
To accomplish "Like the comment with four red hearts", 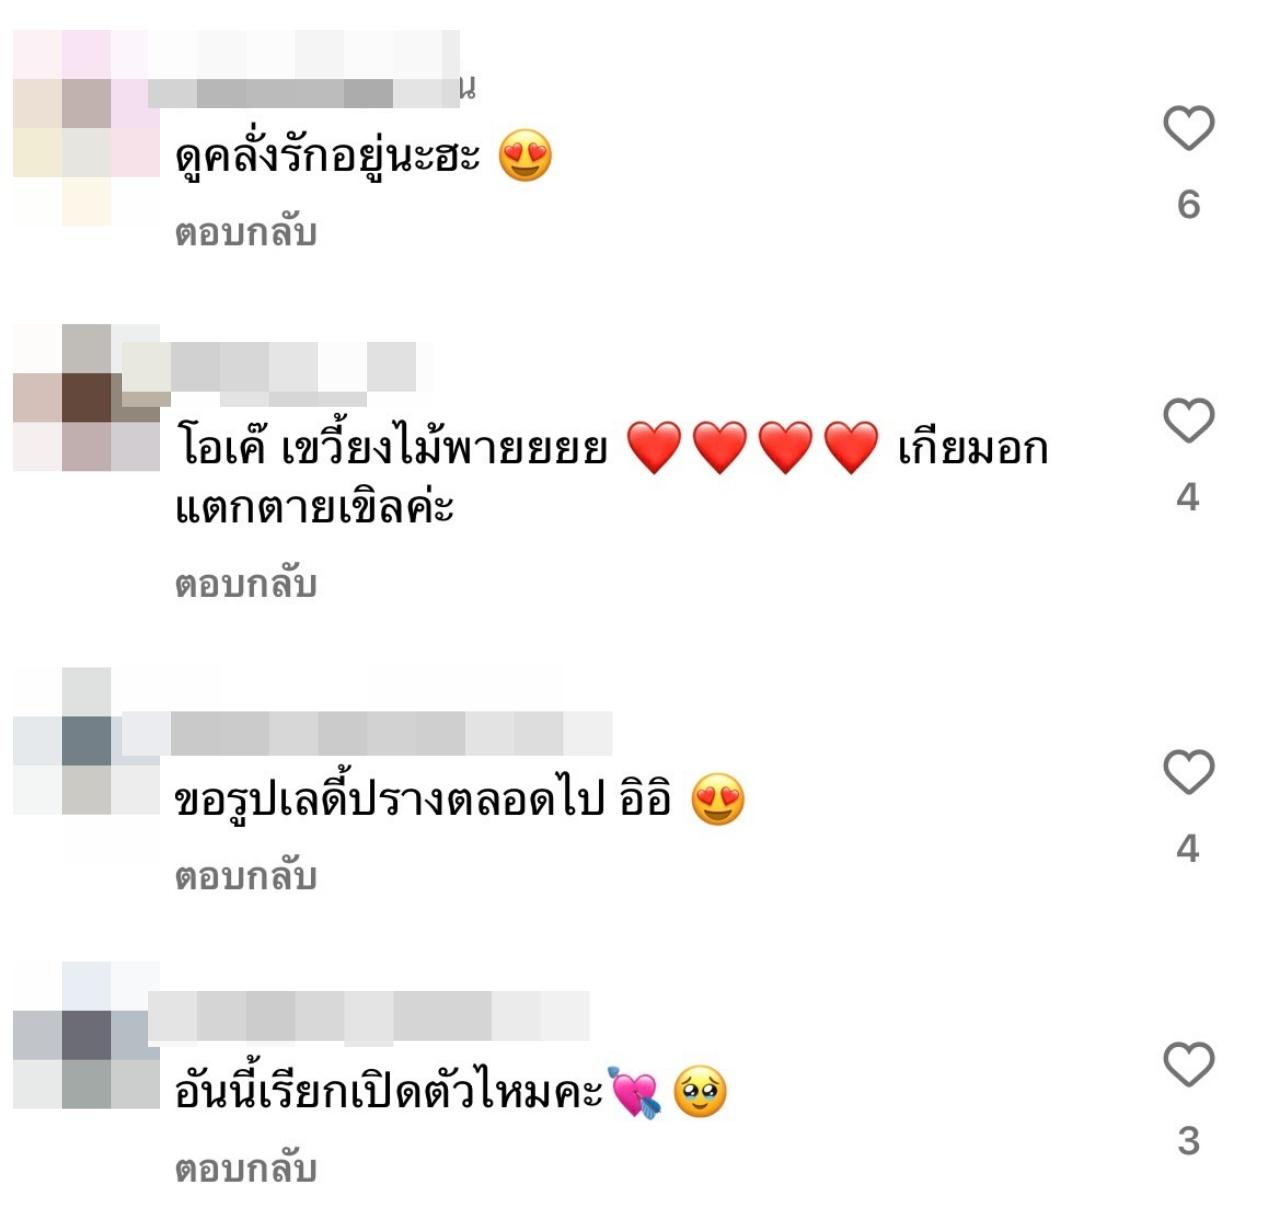I will [x=1188, y=420].
